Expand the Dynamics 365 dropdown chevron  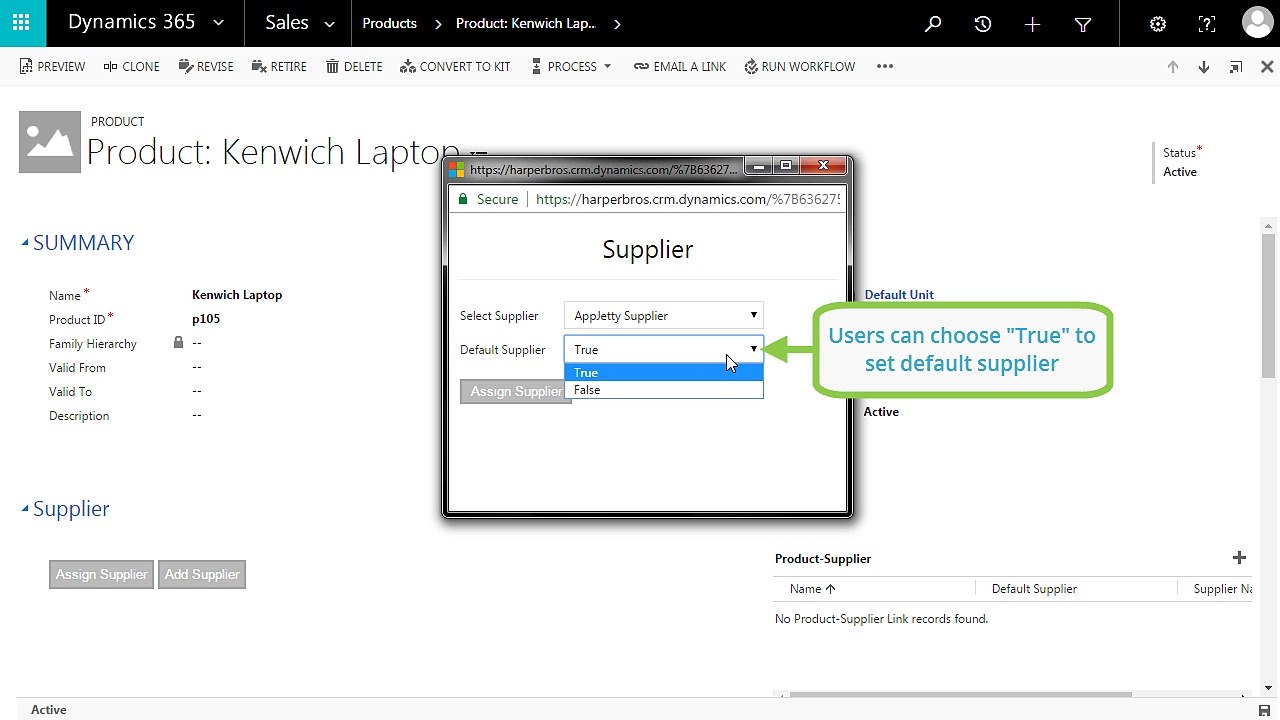[x=219, y=24]
